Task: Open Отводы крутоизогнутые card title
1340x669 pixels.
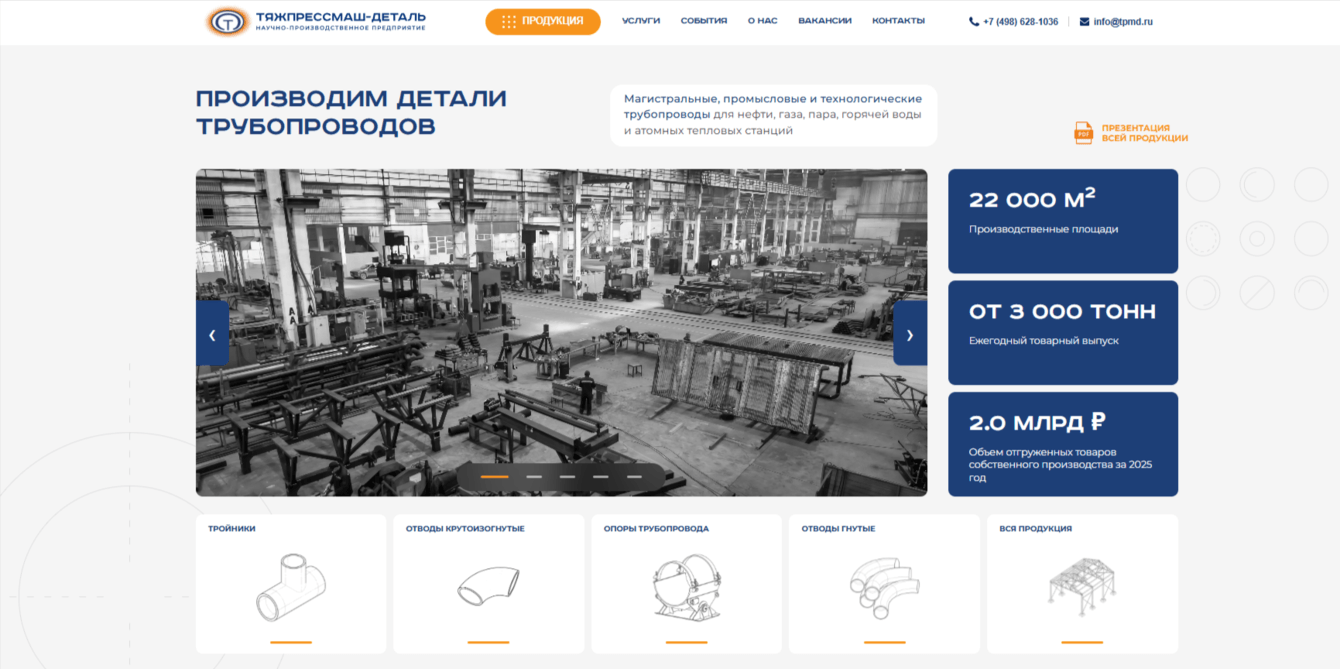Action: (x=465, y=529)
